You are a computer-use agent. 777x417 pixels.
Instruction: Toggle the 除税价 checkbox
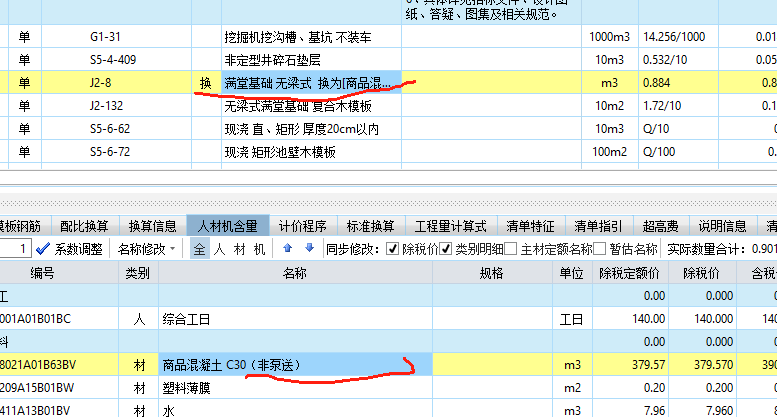(392, 249)
